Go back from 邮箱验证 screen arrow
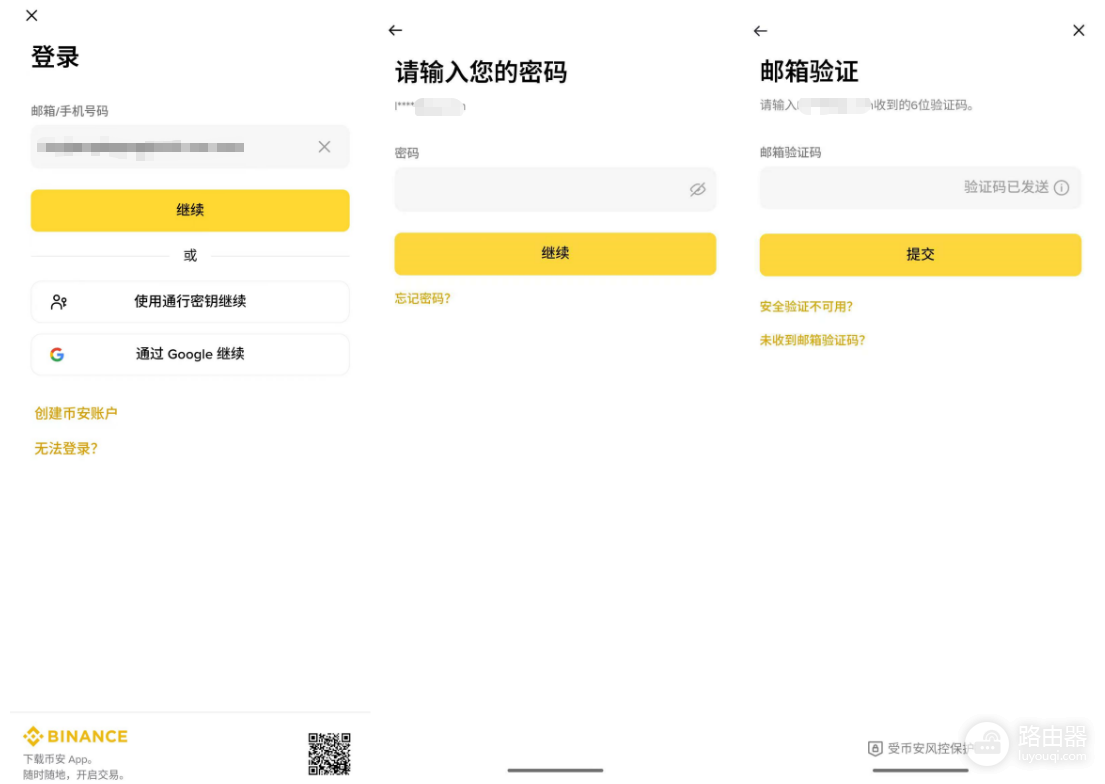This screenshot has height=784, width=1105. [x=760, y=31]
